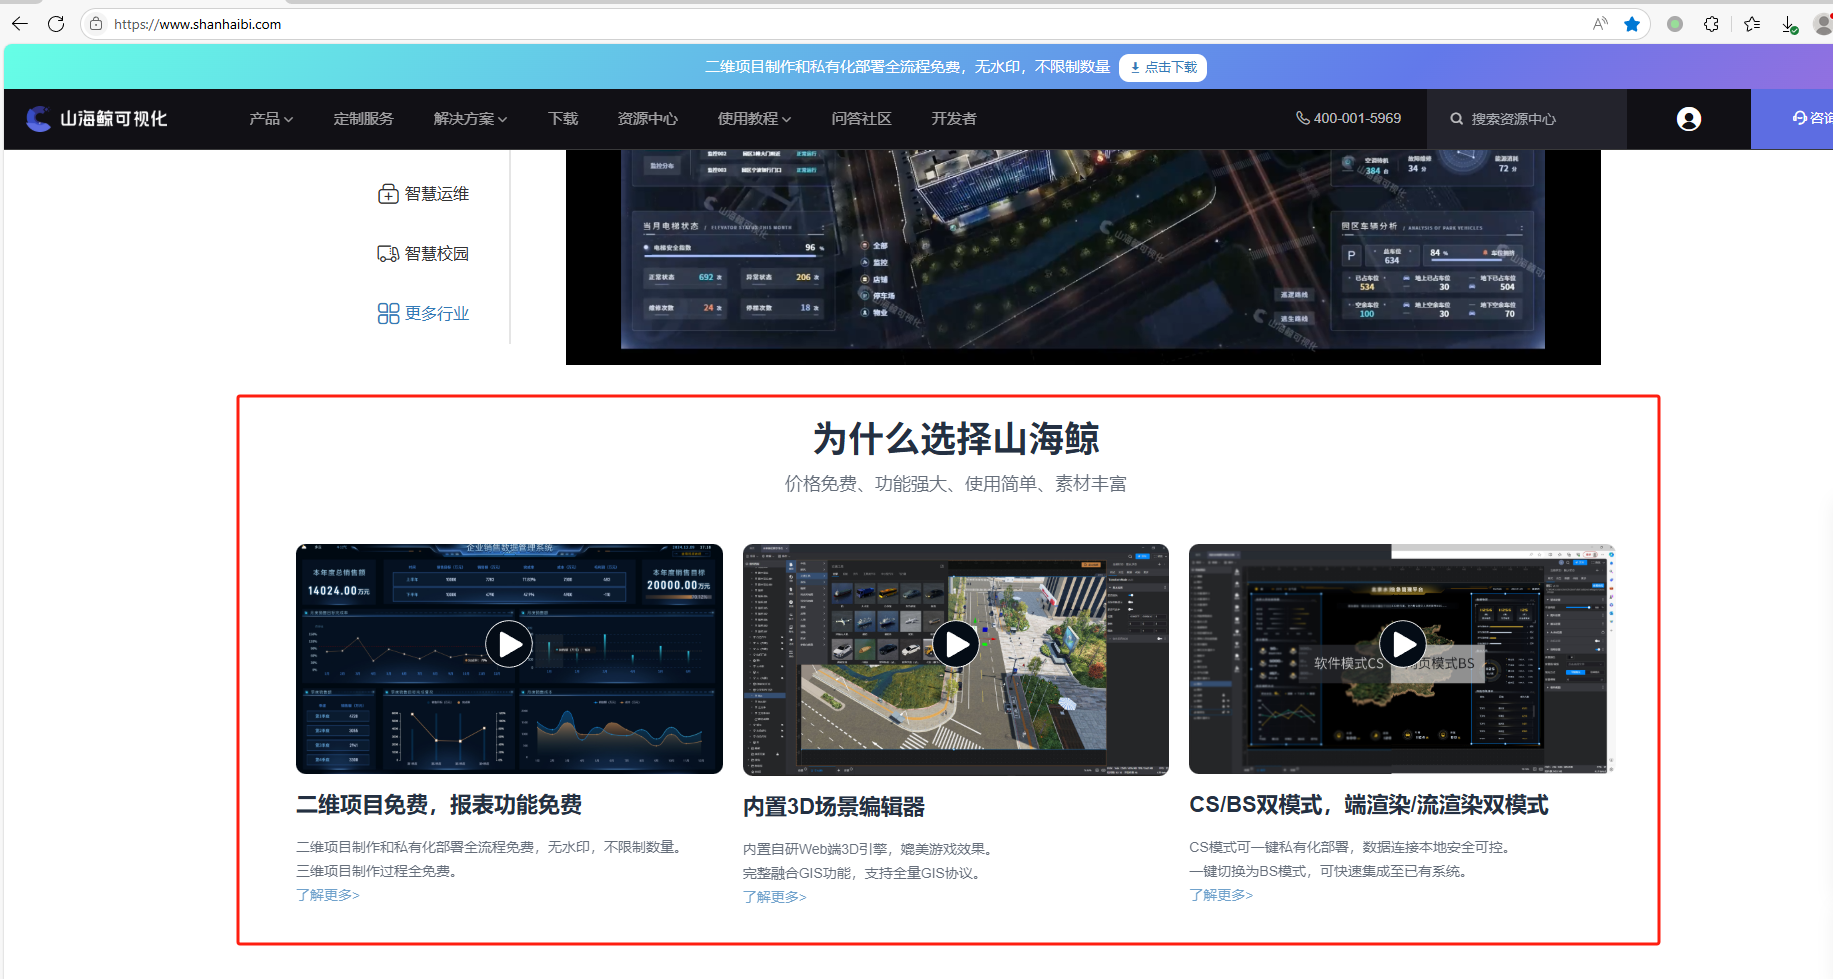The height and width of the screenshot is (979, 1833).
Task: Click the 智慧运维 sidebar icon
Action: (388, 194)
